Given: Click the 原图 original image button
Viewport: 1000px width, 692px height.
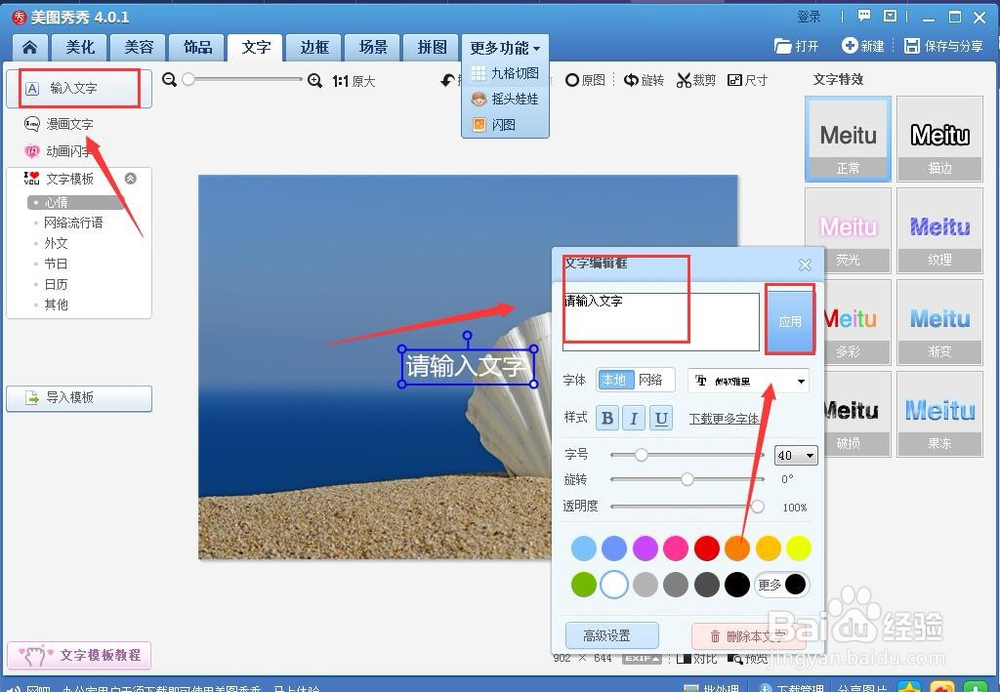Looking at the screenshot, I should click(x=585, y=80).
